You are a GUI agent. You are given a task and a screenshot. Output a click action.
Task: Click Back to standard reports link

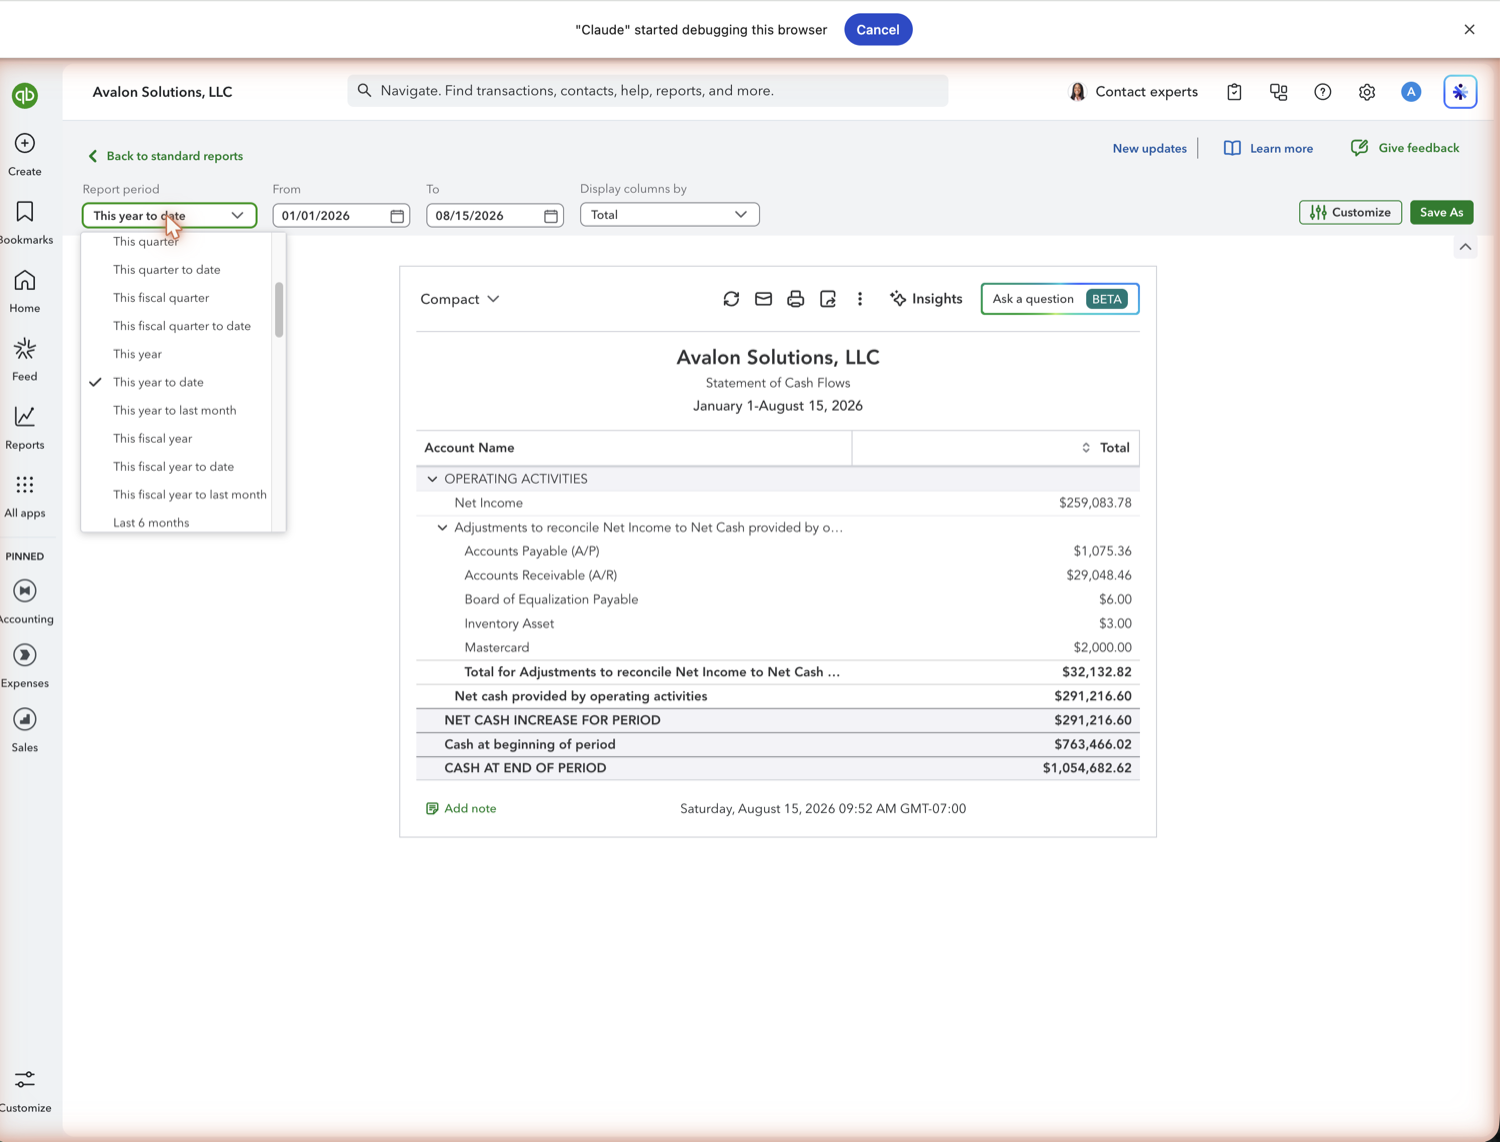(165, 156)
